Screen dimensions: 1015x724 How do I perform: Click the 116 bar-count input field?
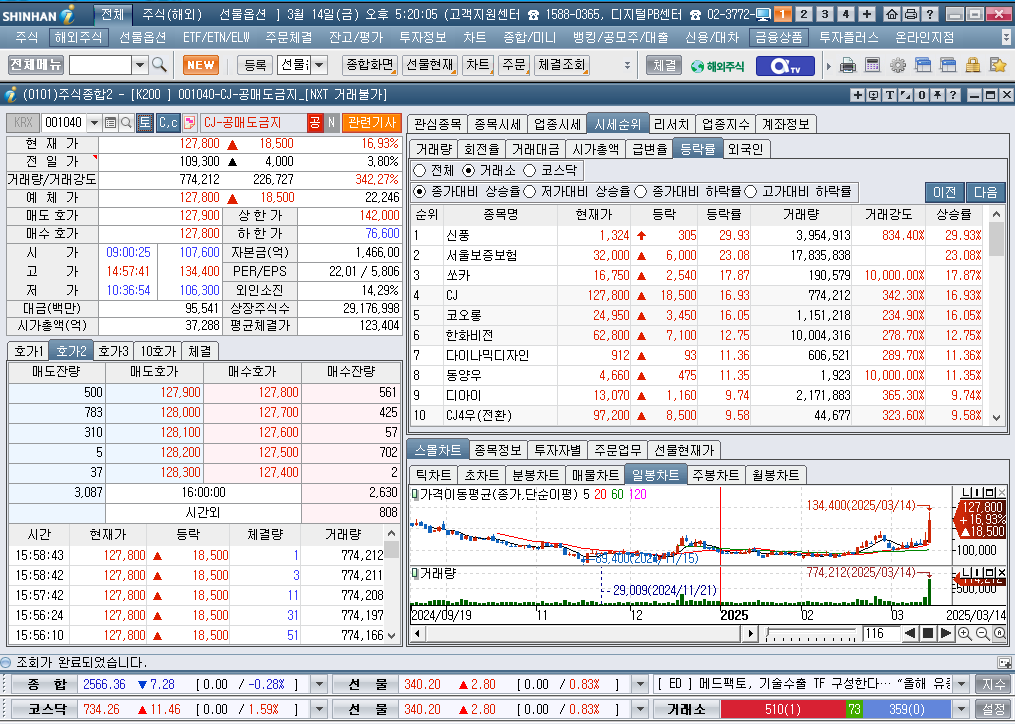(x=880, y=633)
